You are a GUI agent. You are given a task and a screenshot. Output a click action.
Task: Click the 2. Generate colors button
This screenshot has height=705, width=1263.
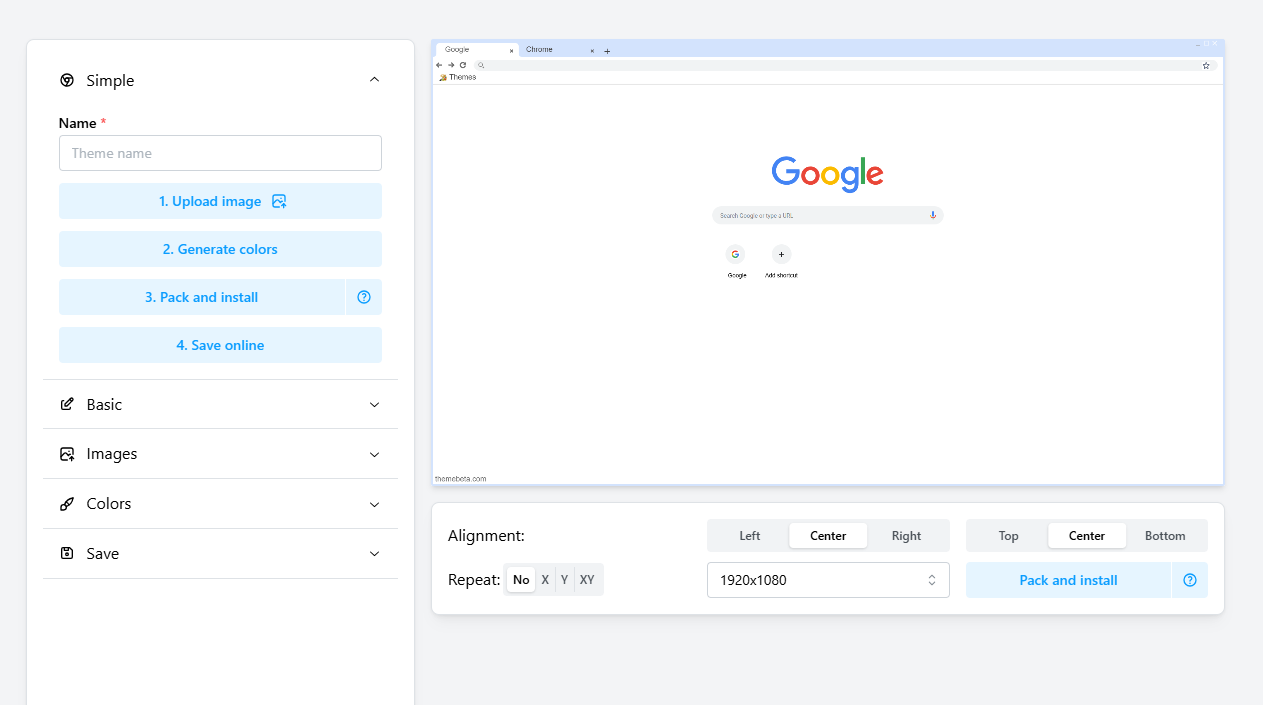[220, 249]
